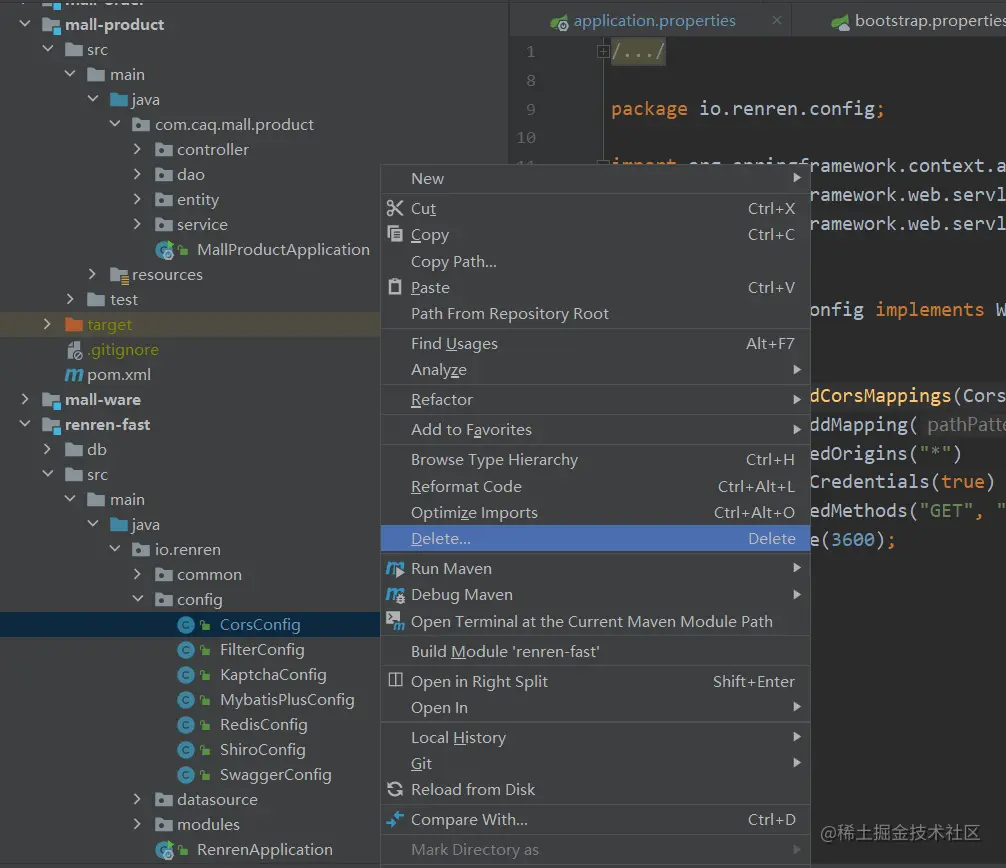This screenshot has width=1006, height=868.
Task: Open the Analyze submenu
Action: 595,370
